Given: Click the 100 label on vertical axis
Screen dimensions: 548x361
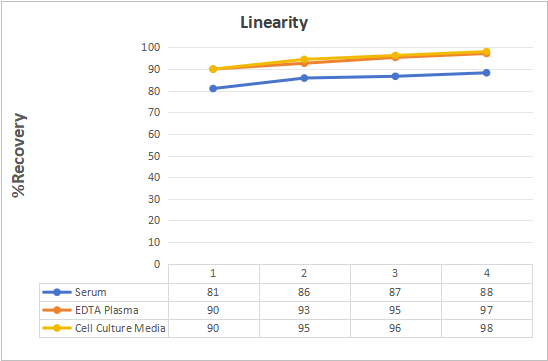Looking at the screenshot, I should (151, 47).
